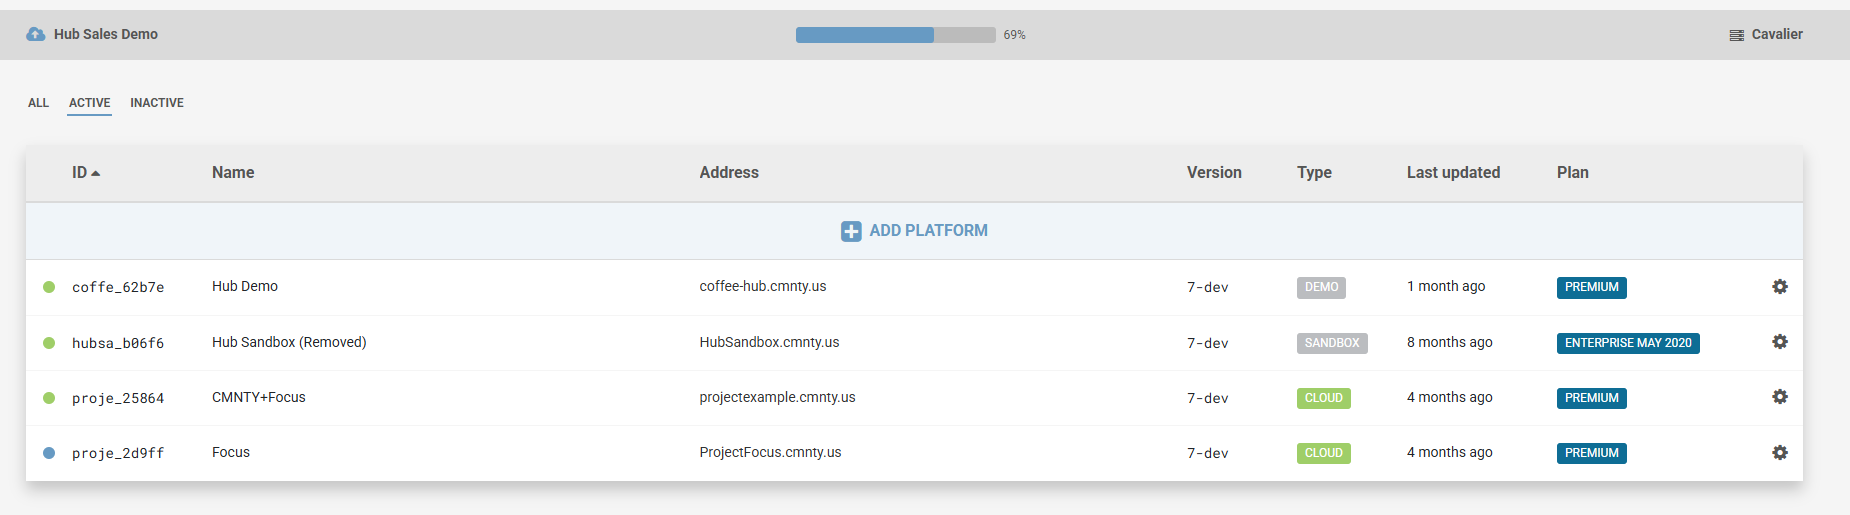This screenshot has height=515, width=1850.
Task: Click blue status dot for proje_2d9ff
Action: 49,453
